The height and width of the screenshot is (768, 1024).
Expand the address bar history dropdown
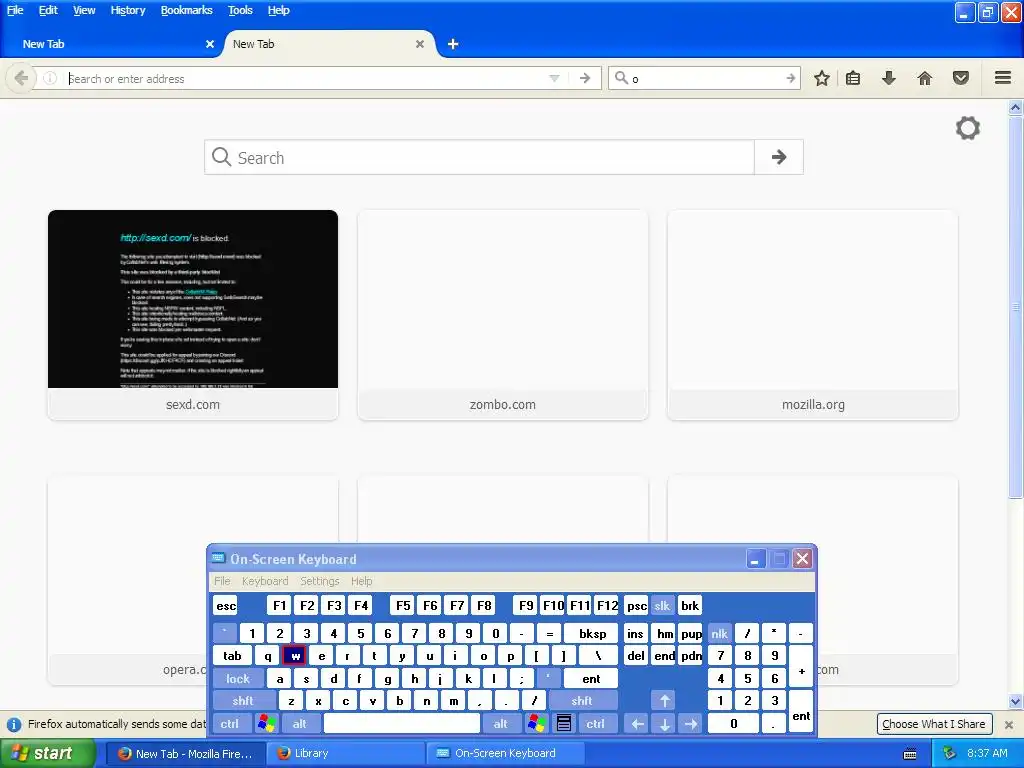click(x=554, y=78)
